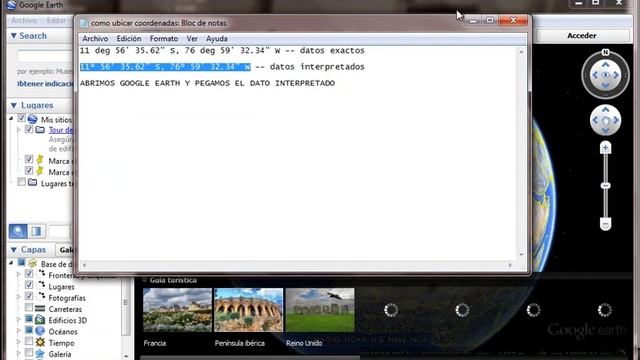Toggle the Fronteras layer checkbox

coord(29,274)
